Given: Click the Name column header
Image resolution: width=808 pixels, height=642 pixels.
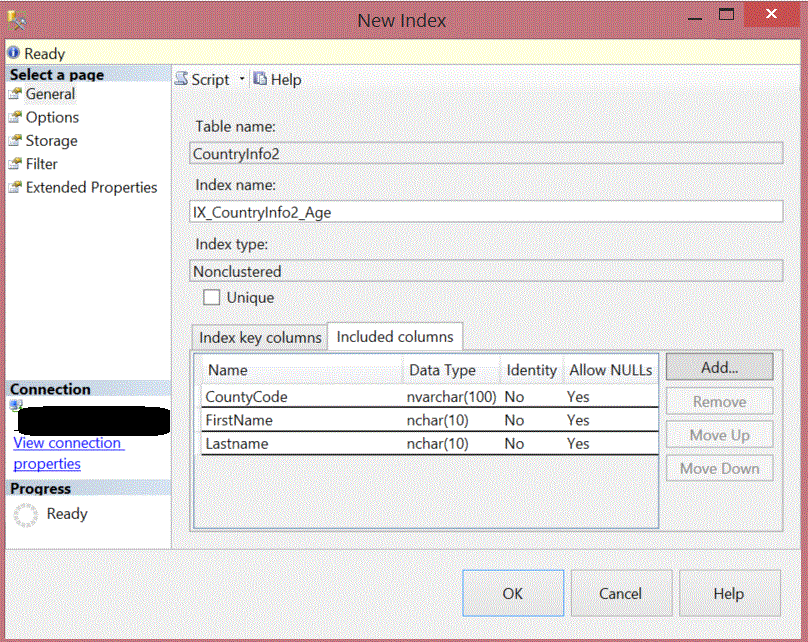Looking at the screenshot, I should point(302,370).
